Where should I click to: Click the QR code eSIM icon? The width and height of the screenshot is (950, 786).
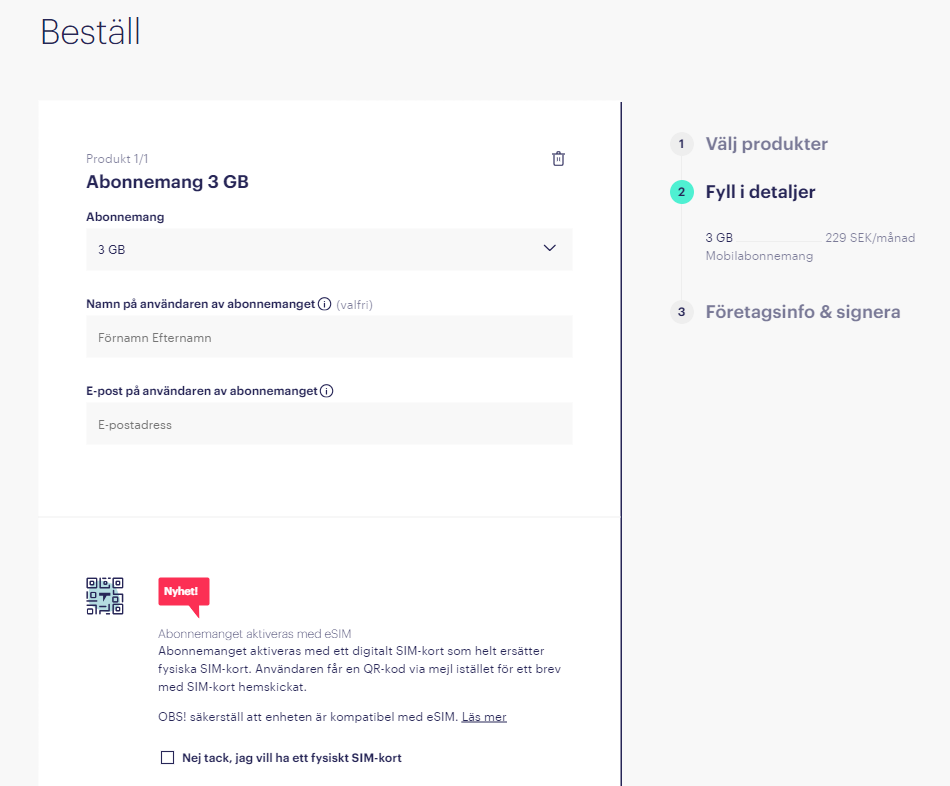pyautogui.click(x=105, y=596)
